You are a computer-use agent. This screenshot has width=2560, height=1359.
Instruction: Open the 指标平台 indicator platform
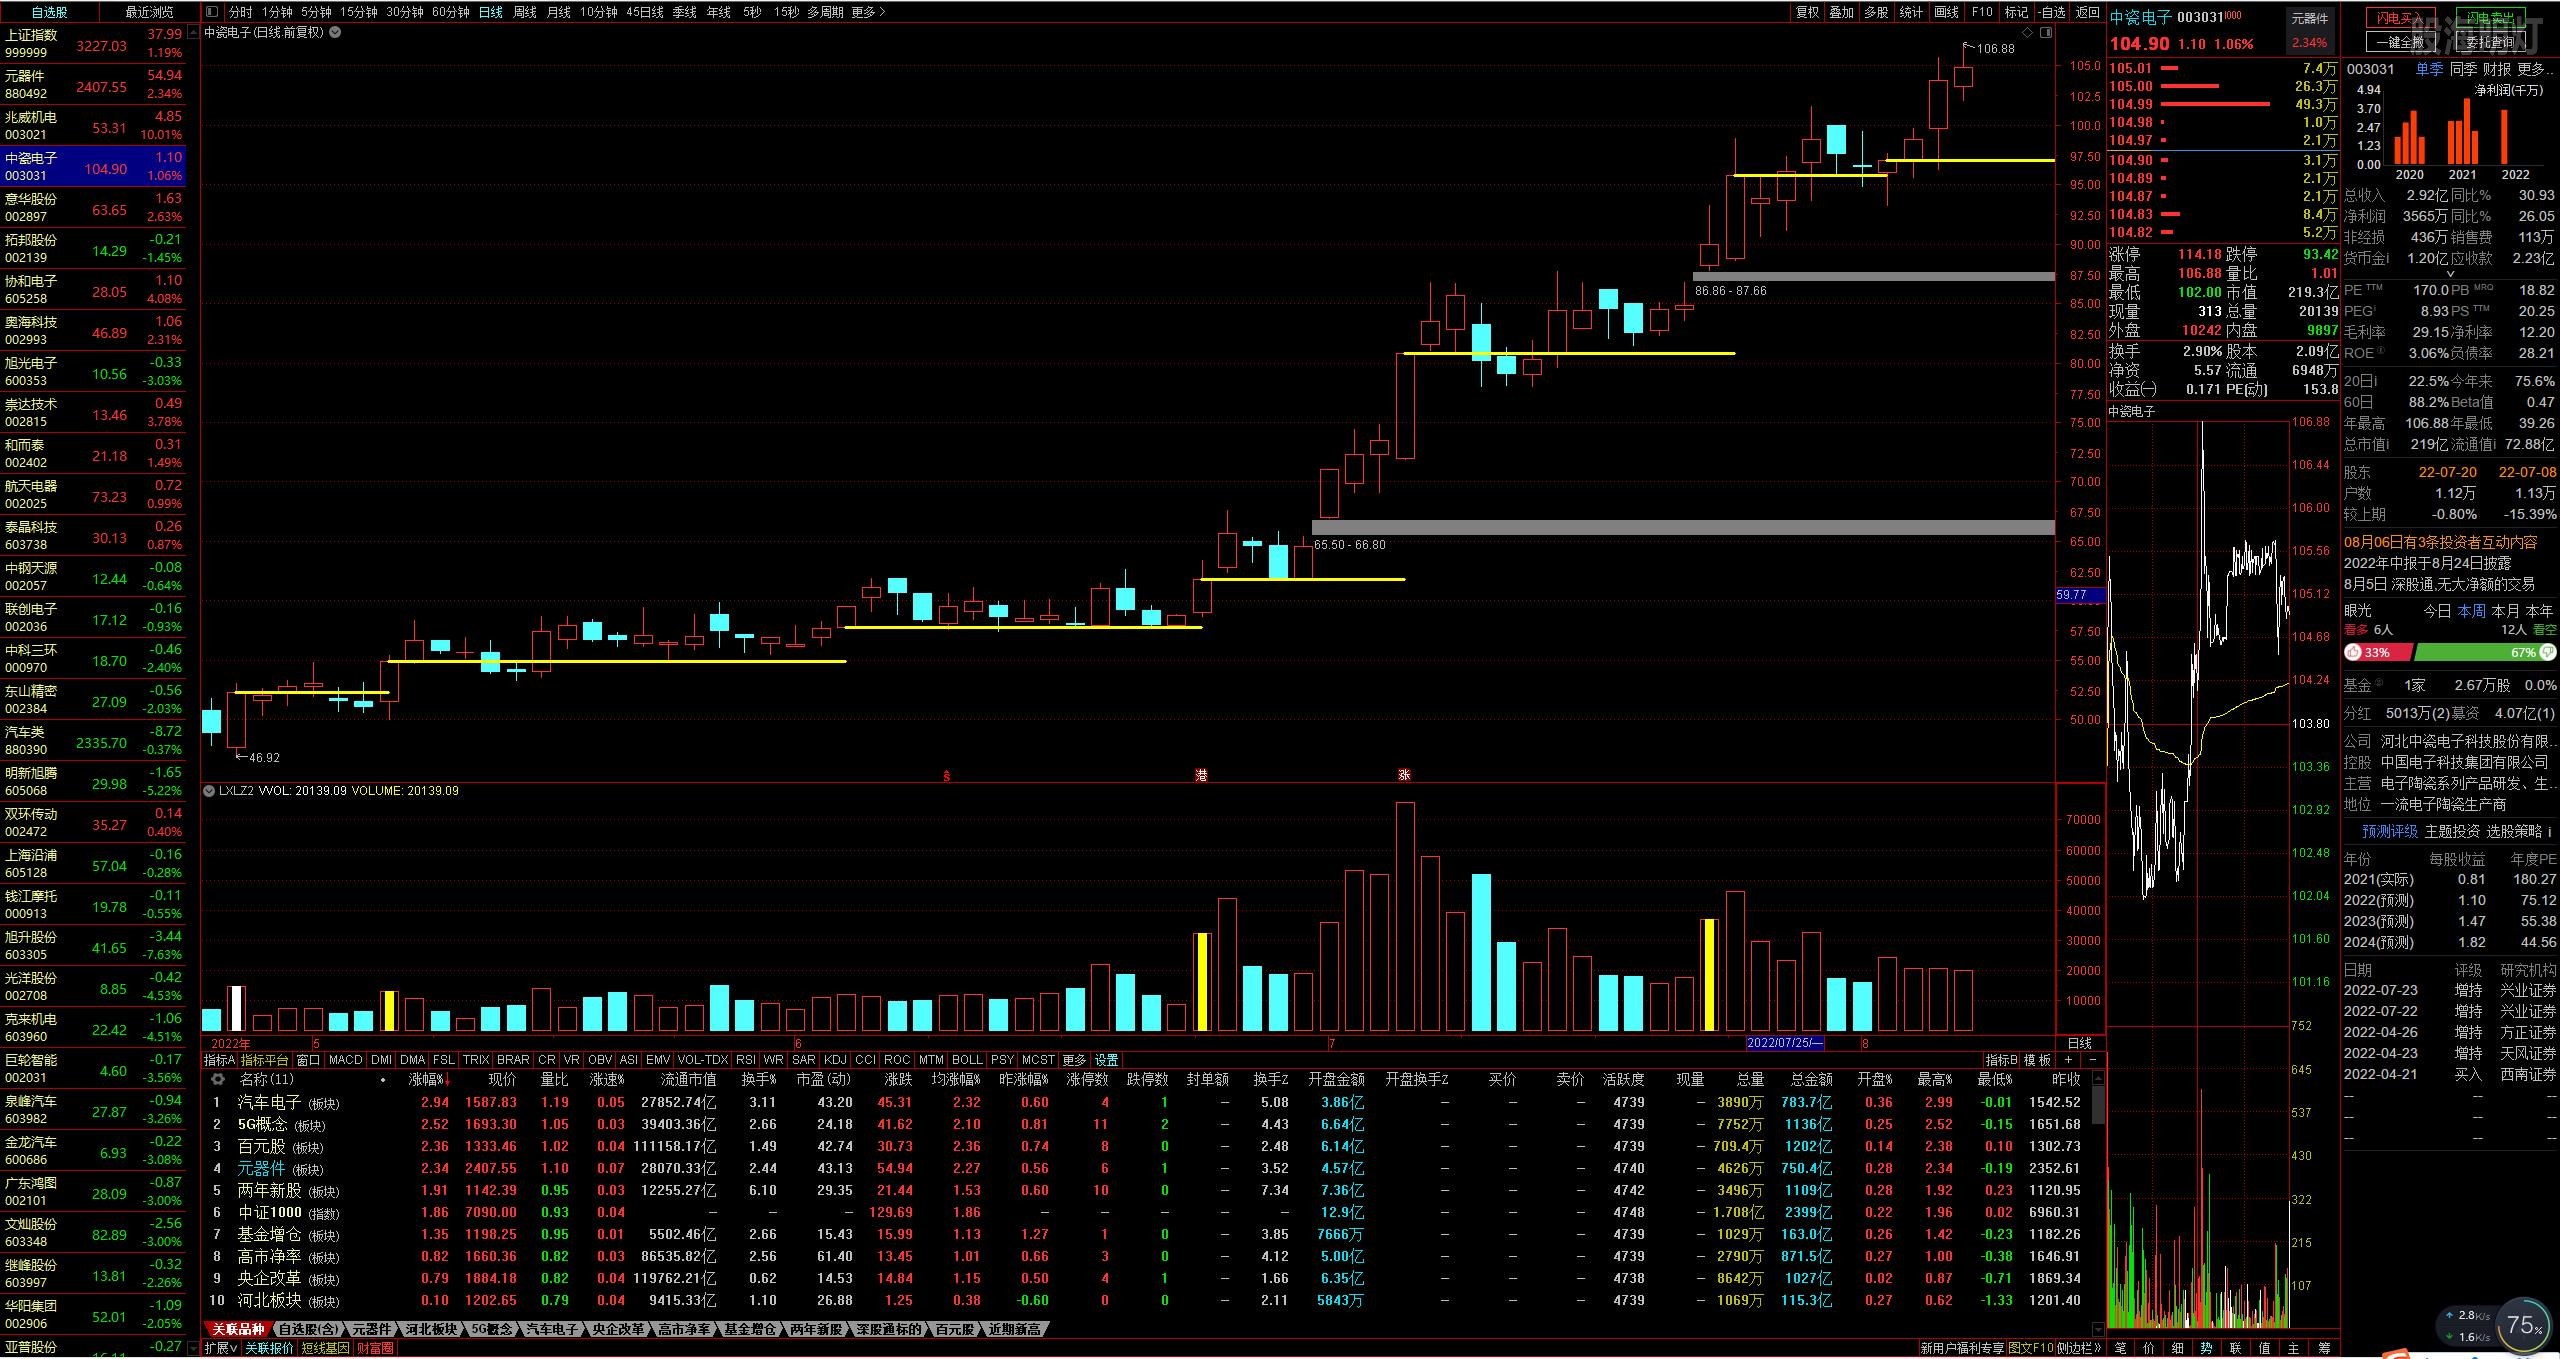coord(265,1060)
